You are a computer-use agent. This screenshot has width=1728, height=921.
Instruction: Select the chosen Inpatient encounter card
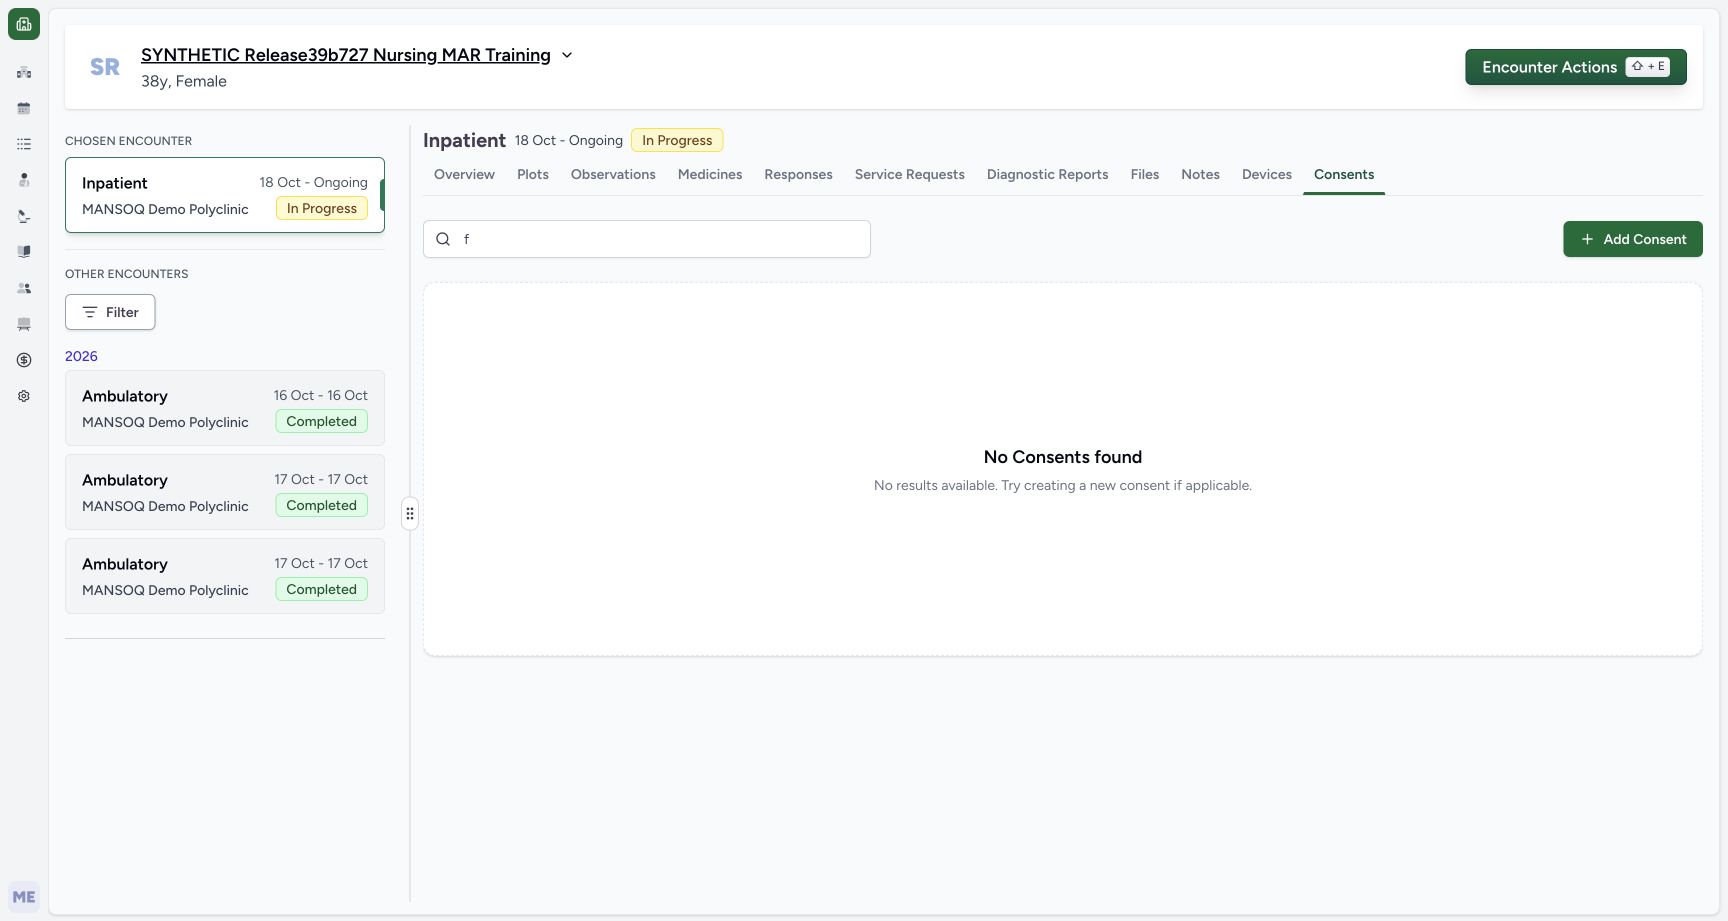[225, 195]
